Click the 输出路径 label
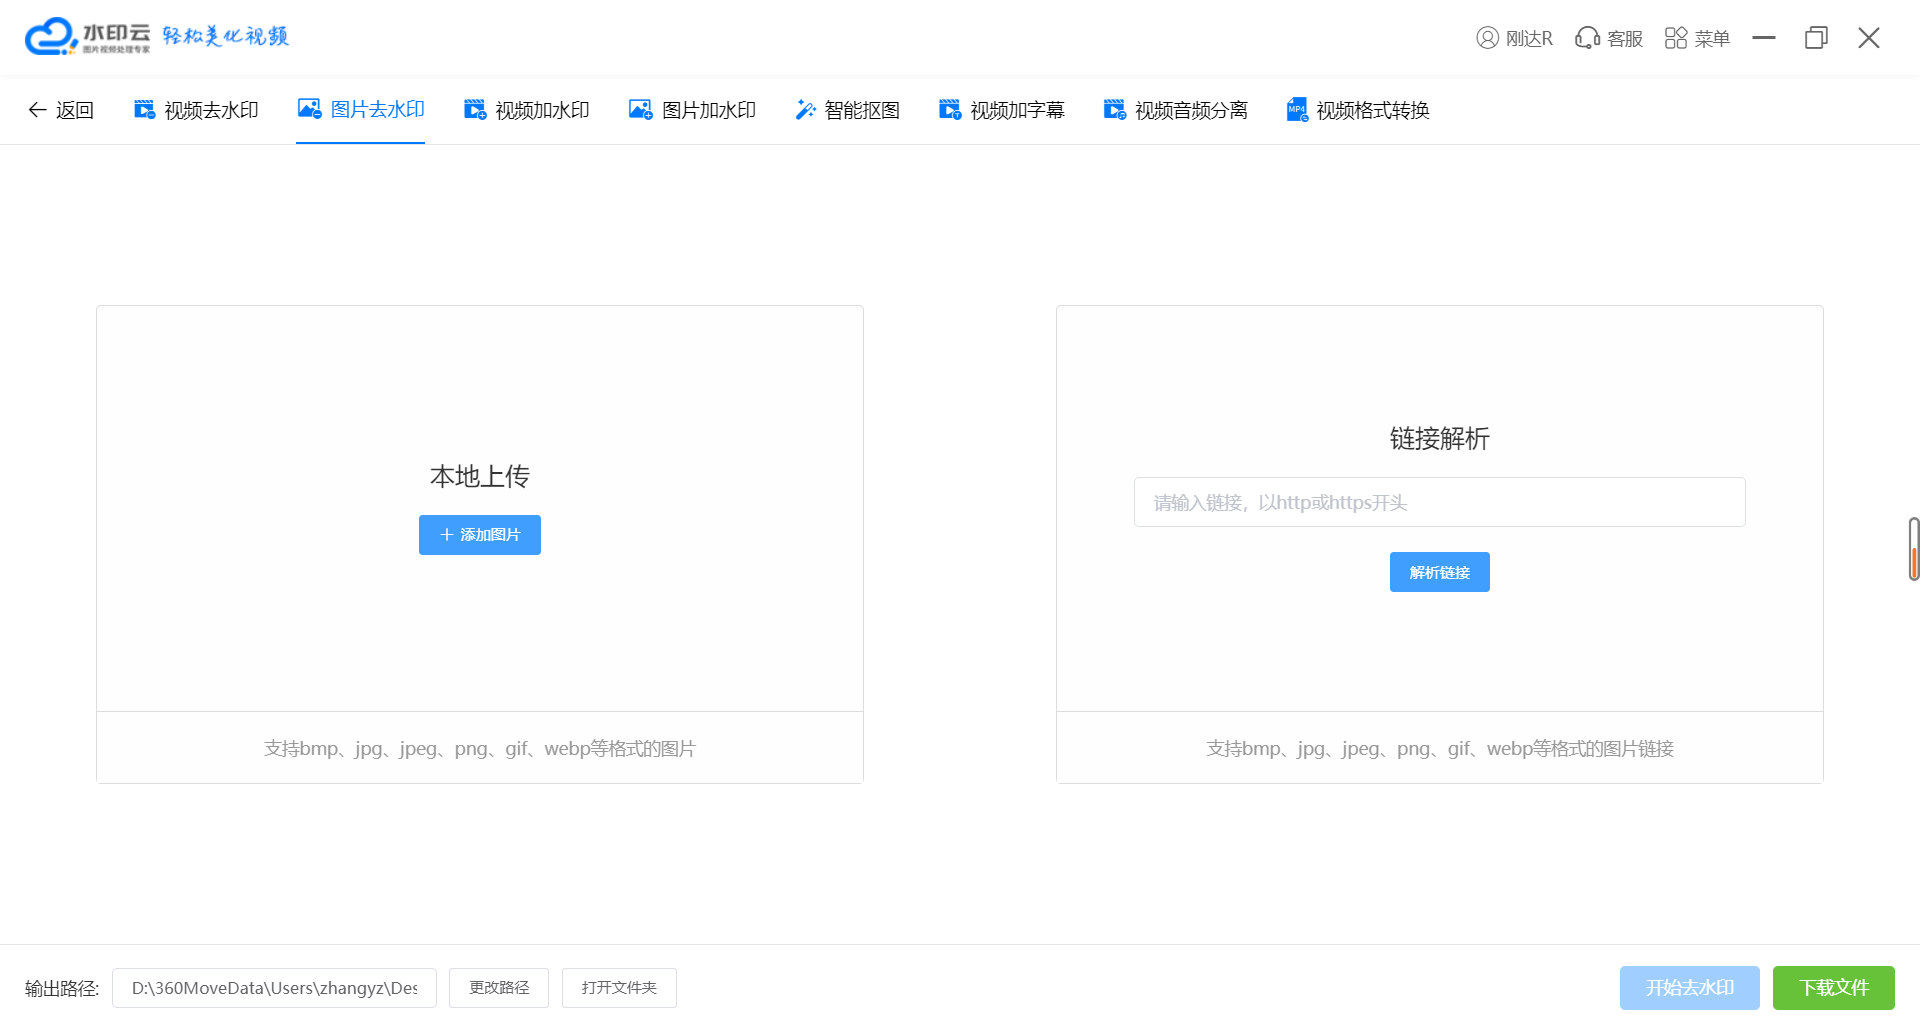The height and width of the screenshot is (1030, 1920). pyautogui.click(x=62, y=988)
